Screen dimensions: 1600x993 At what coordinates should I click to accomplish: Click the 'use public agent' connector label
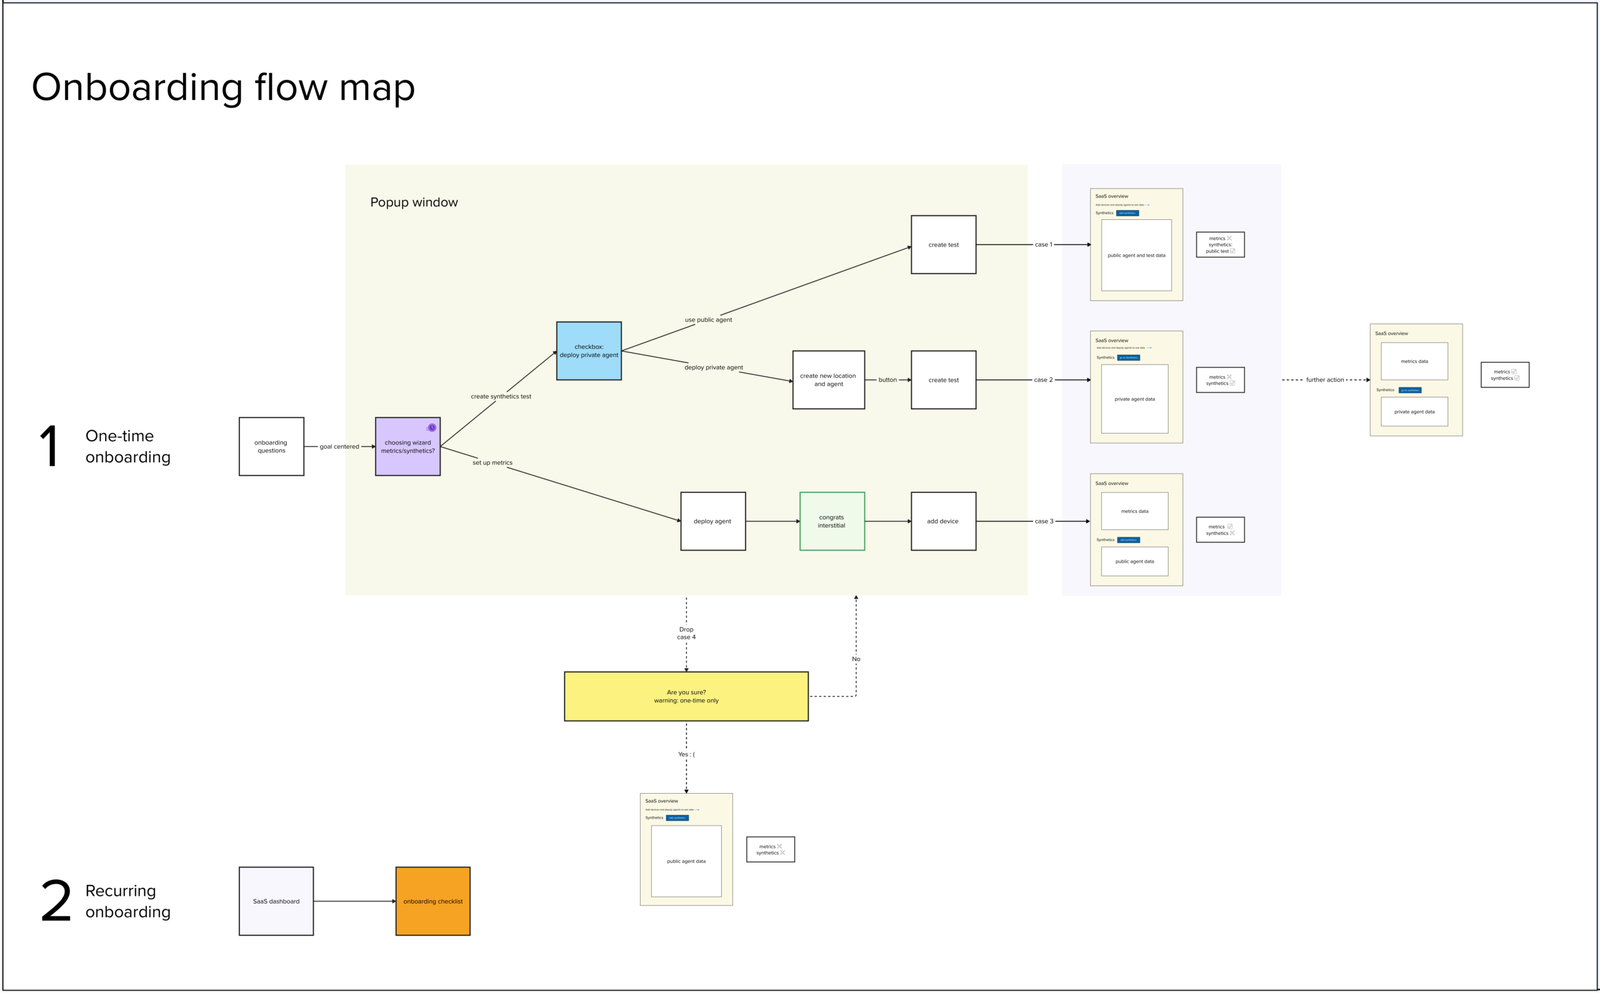[x=708, y=320]
